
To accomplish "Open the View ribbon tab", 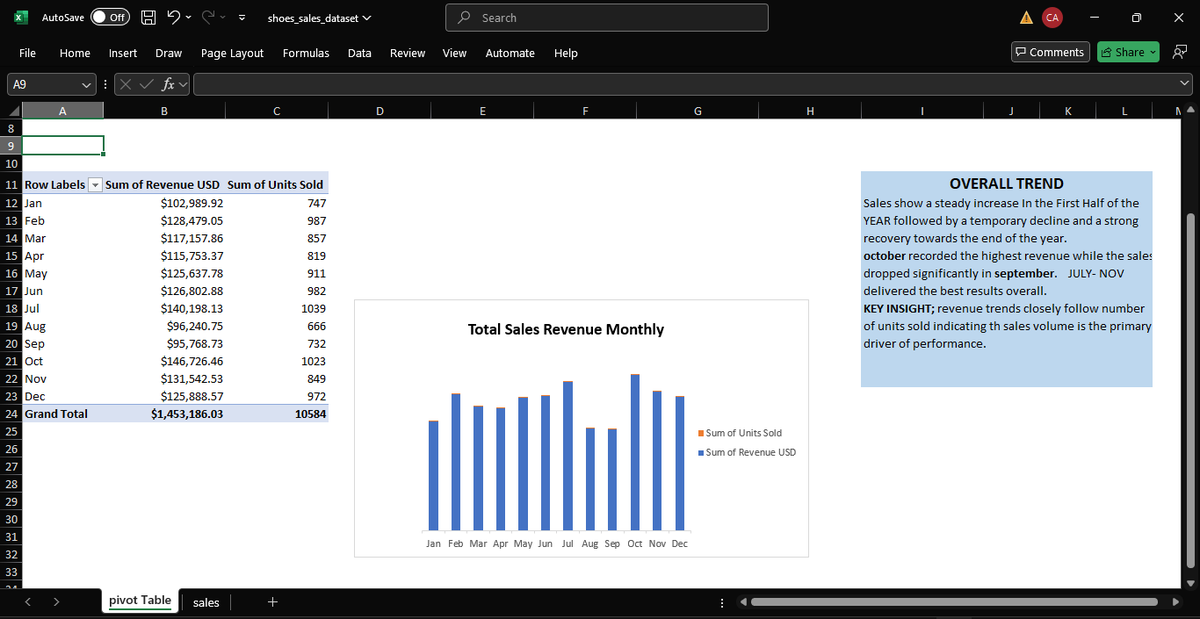I will [x=454, y=53].
